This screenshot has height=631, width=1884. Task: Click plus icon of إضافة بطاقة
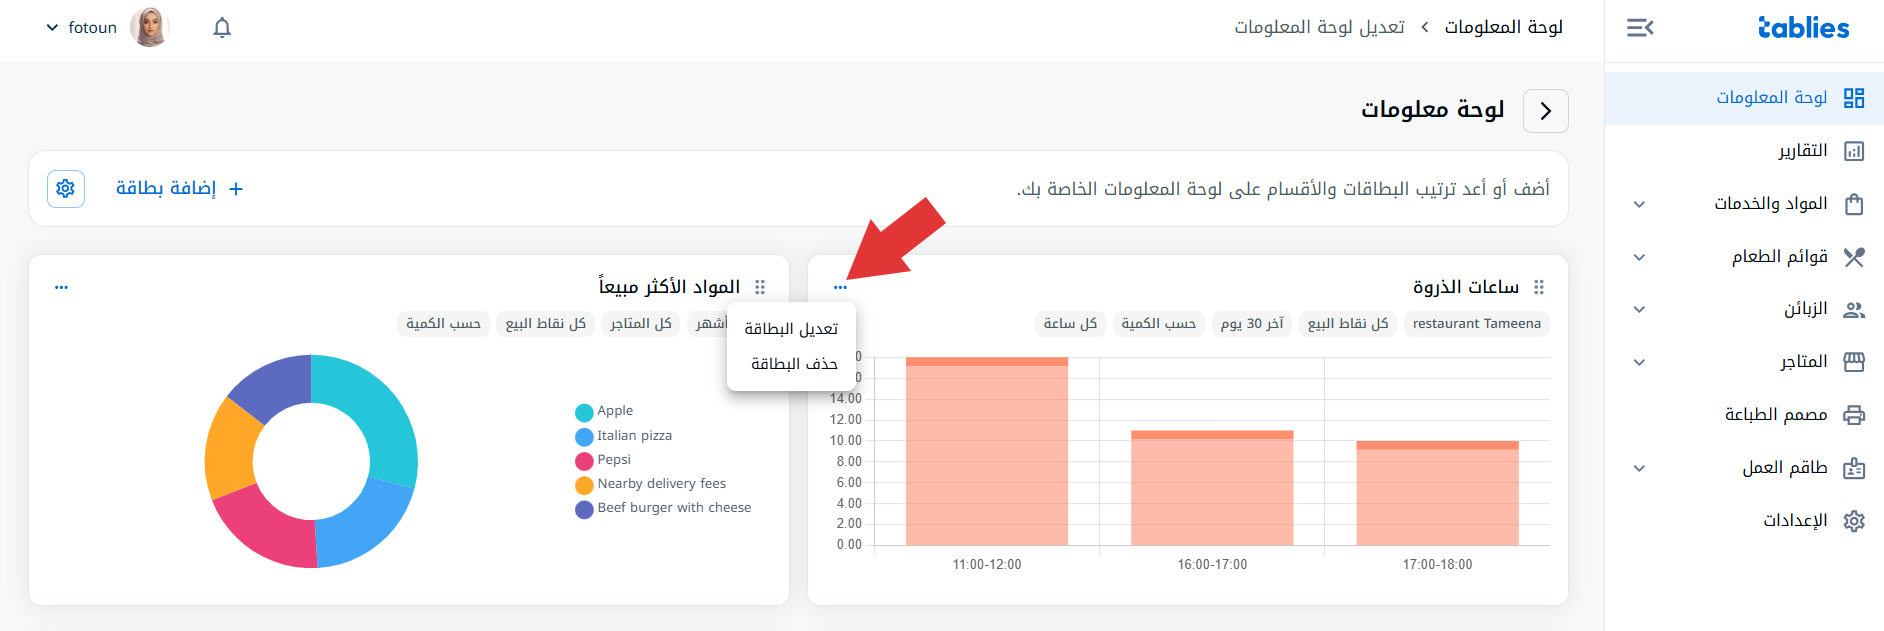(x=236, y=189)
